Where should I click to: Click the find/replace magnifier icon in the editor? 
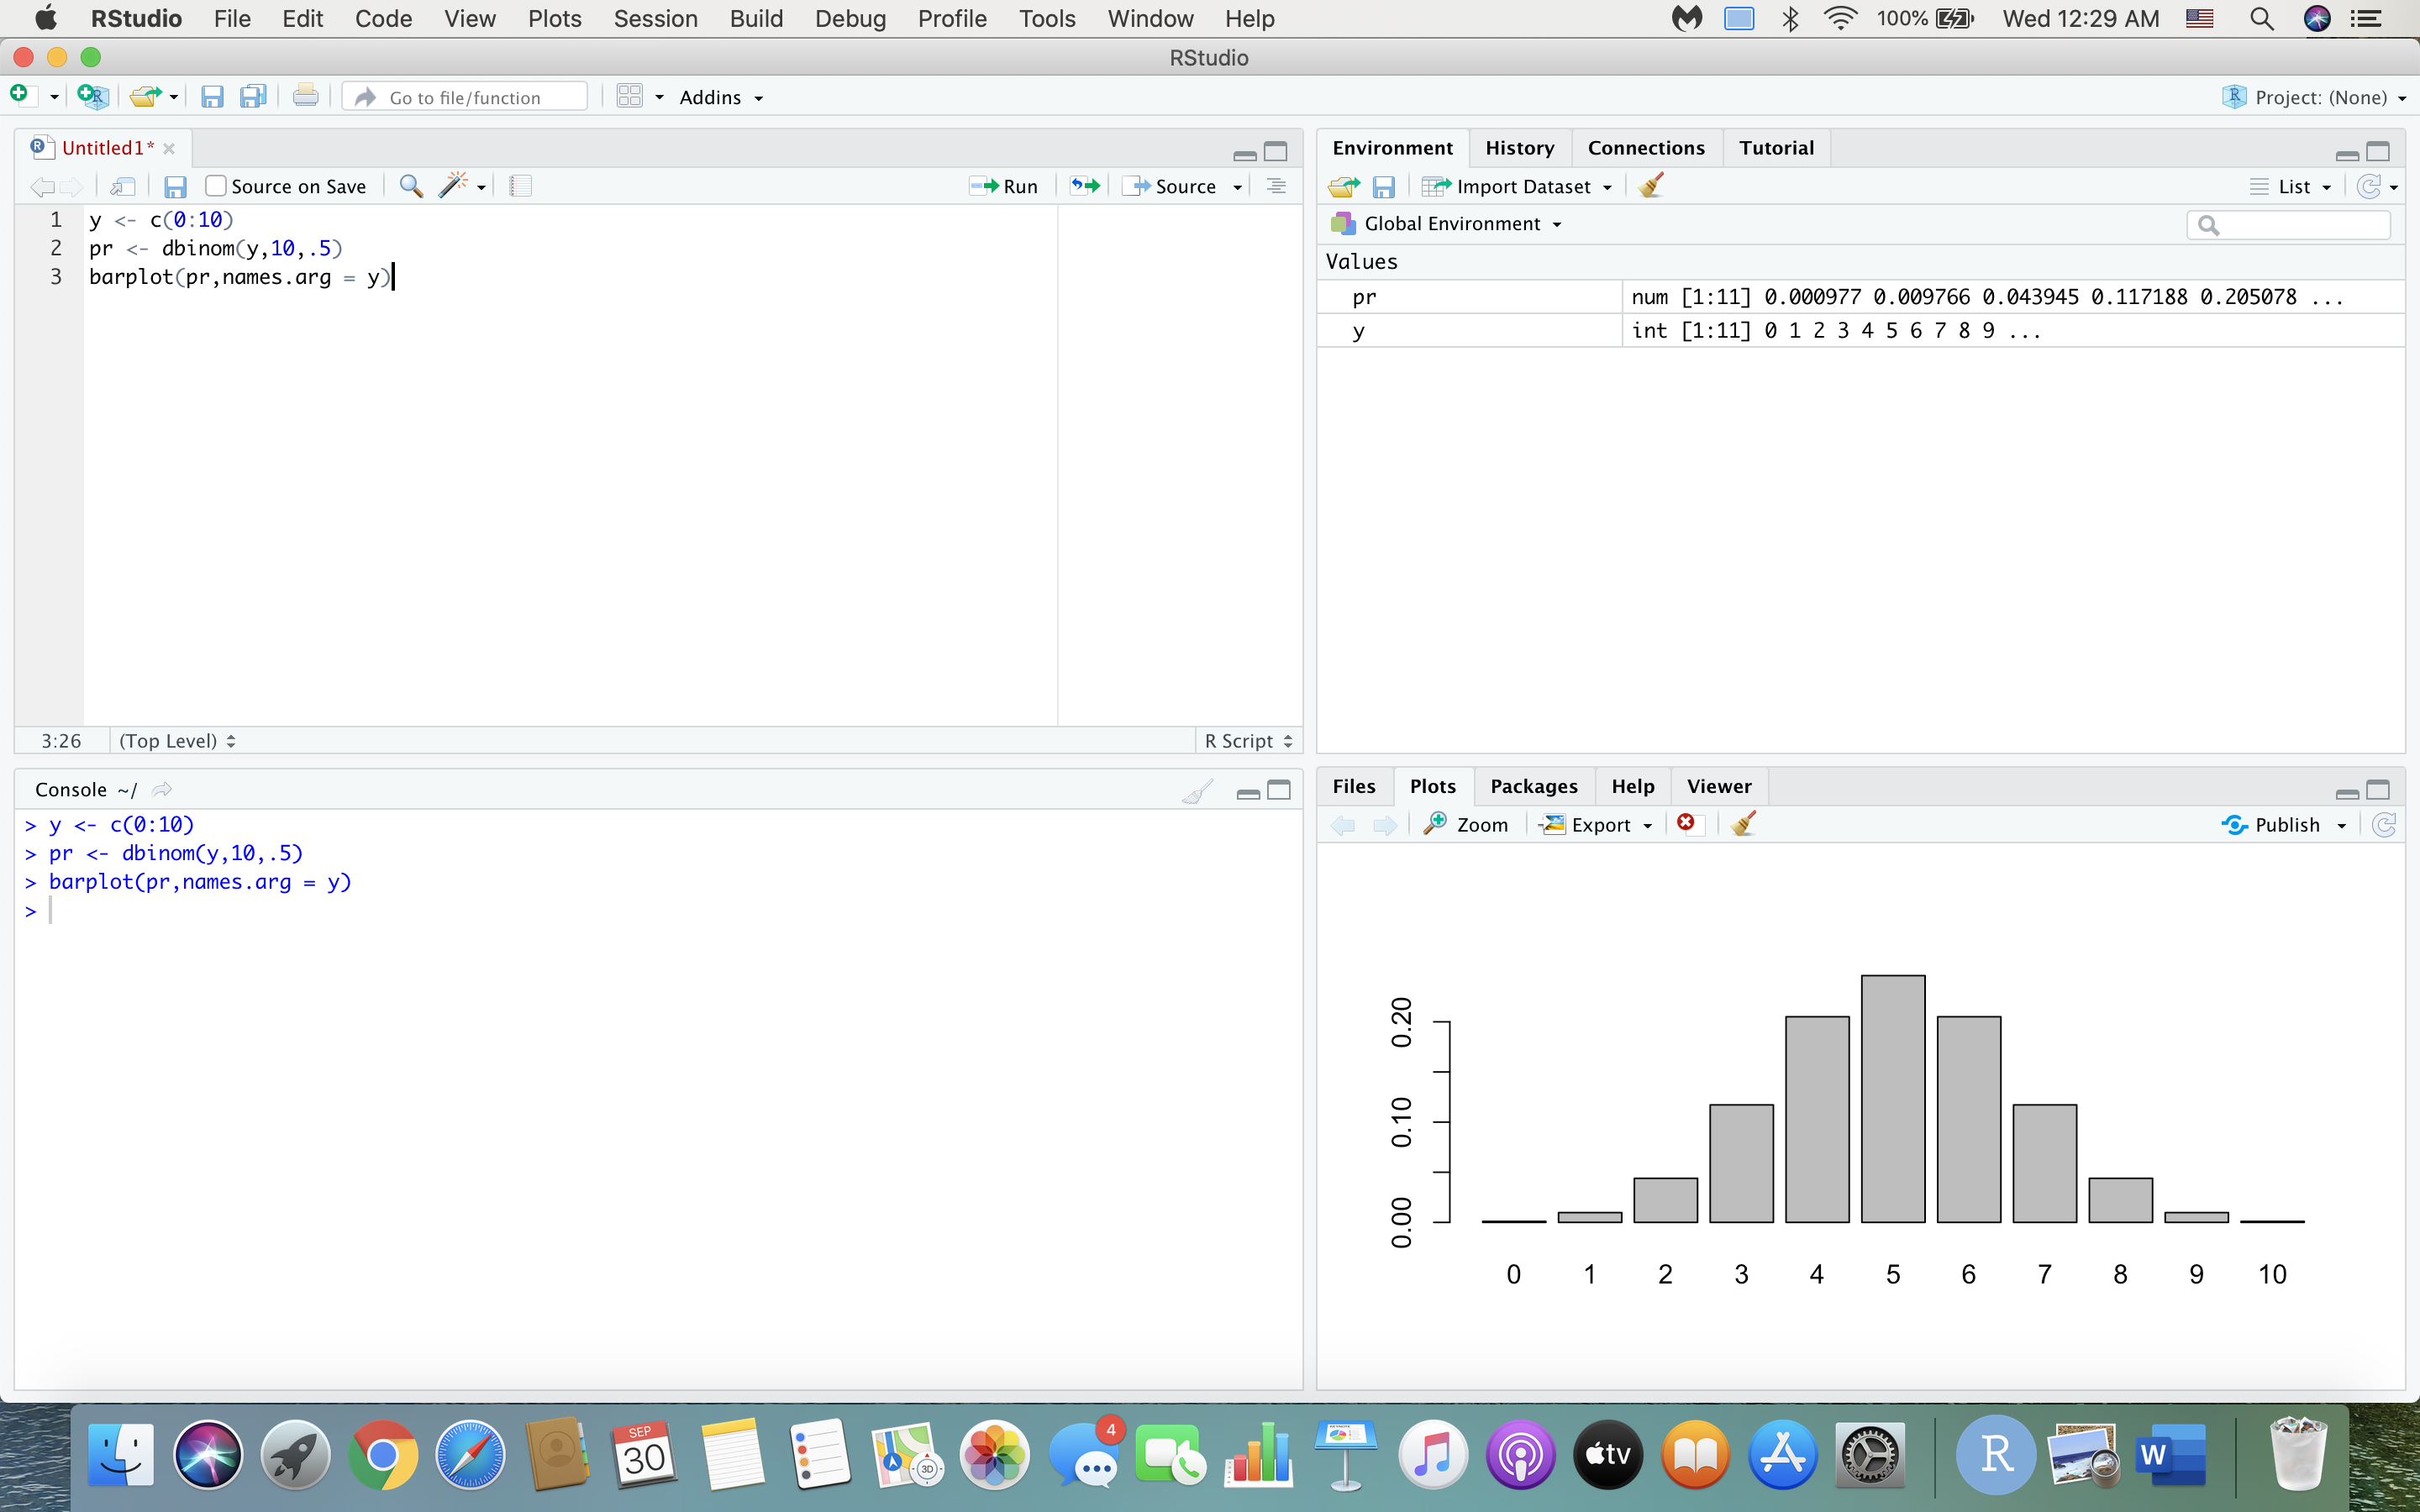click(410, 186)
